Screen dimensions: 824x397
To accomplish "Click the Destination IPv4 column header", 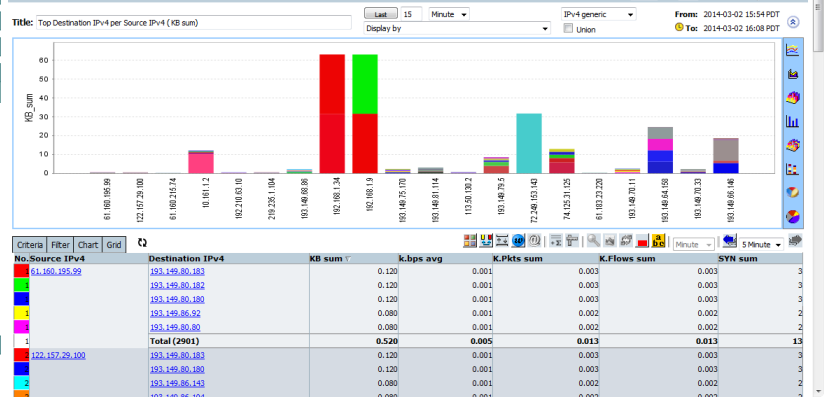I will coord(229,259).
